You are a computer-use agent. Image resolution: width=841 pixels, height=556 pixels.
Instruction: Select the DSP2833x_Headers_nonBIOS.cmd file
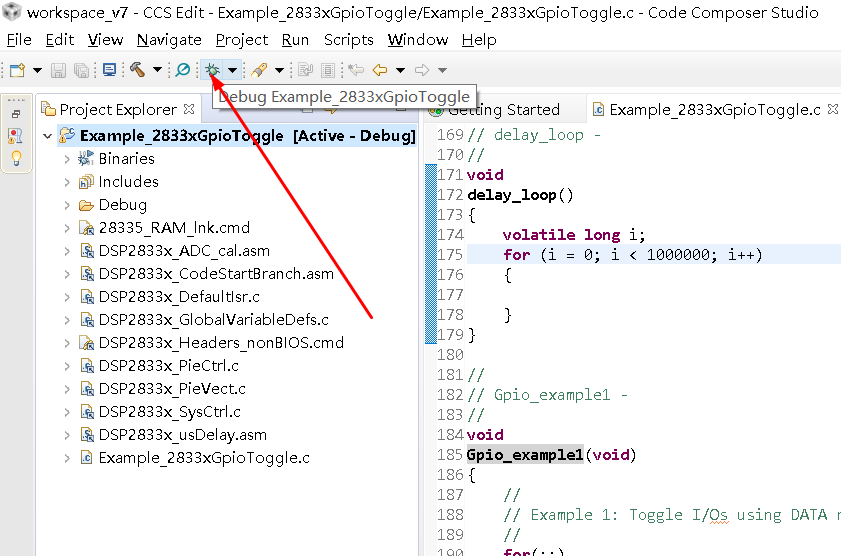click(221, 344)
